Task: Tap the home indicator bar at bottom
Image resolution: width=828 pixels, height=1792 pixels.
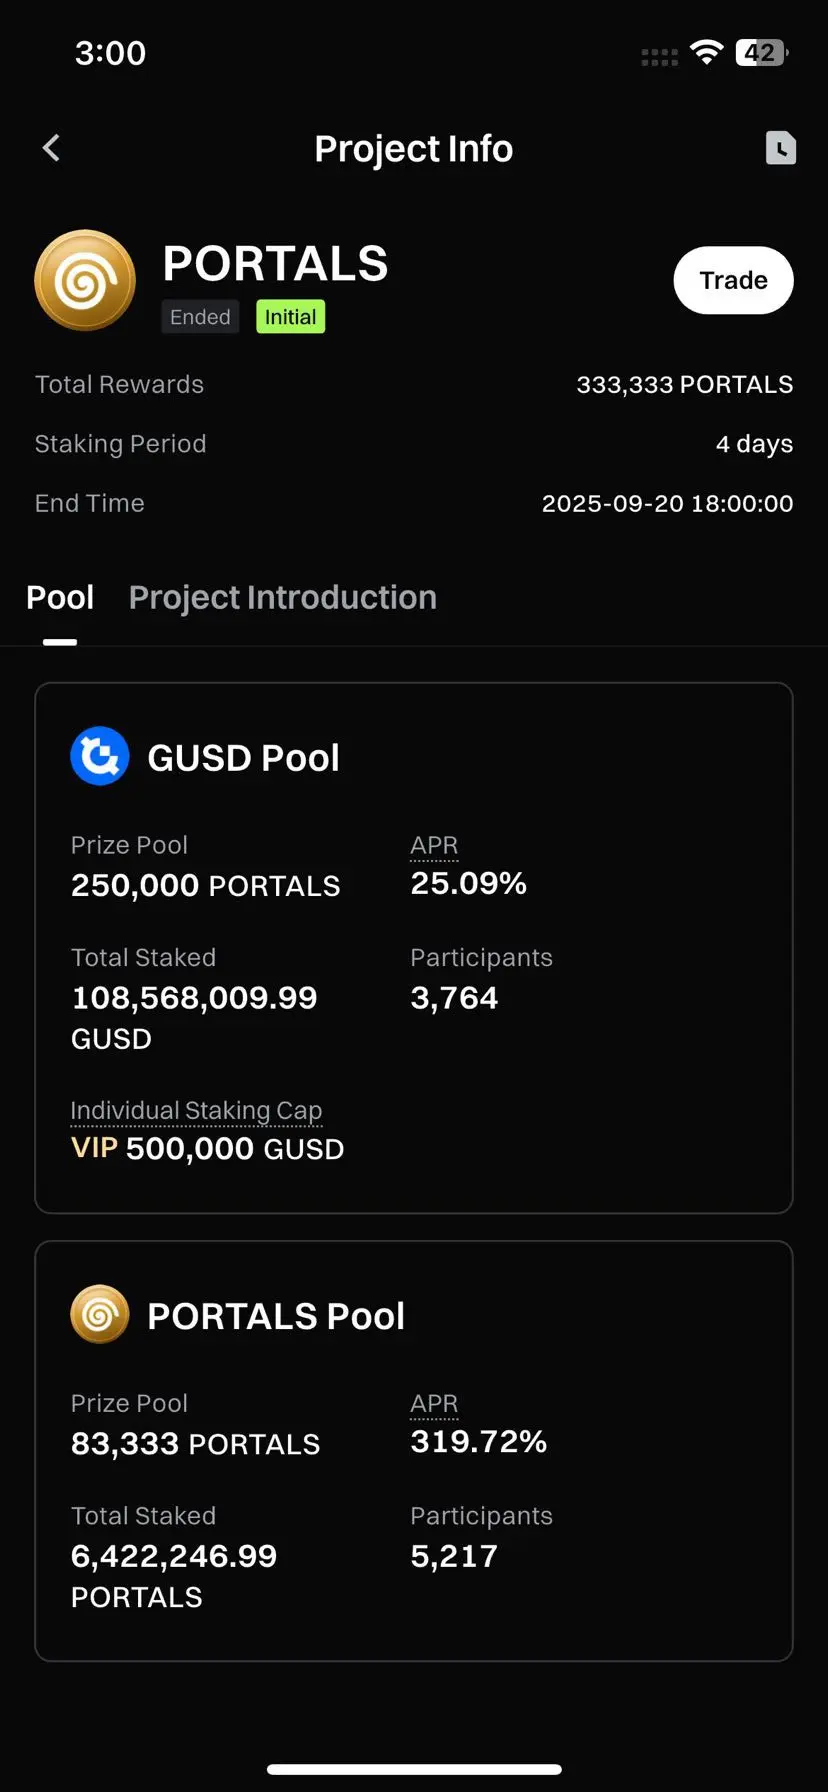Action: point(414,1769)
